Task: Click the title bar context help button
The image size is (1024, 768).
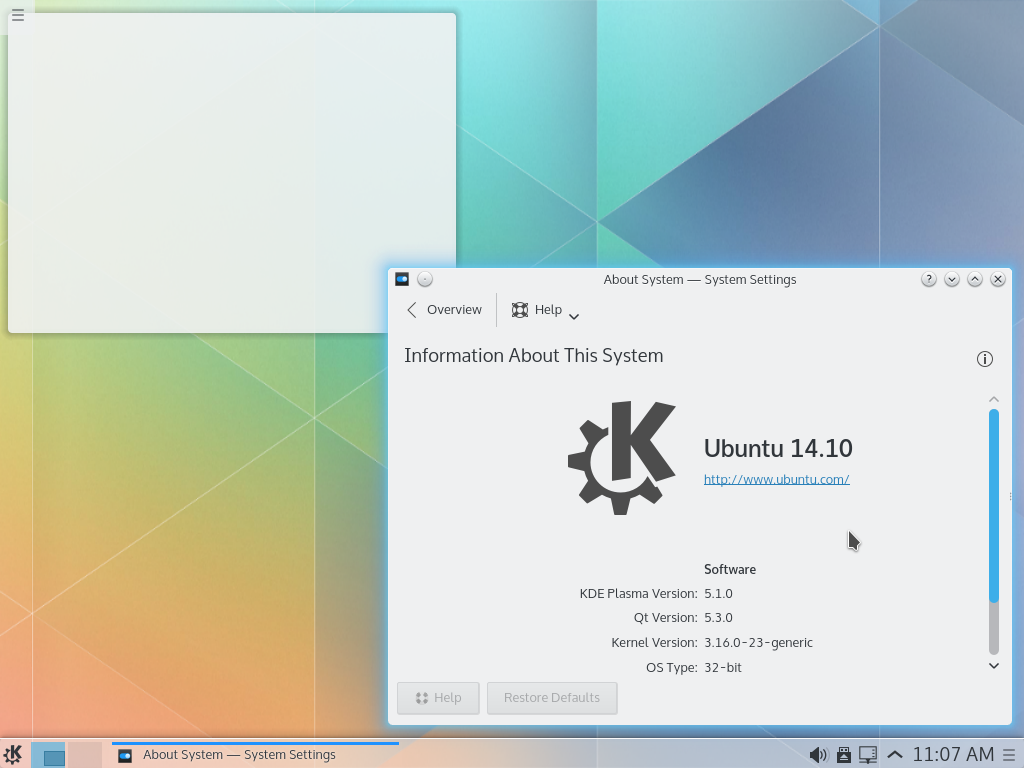Action: (929, 279)
